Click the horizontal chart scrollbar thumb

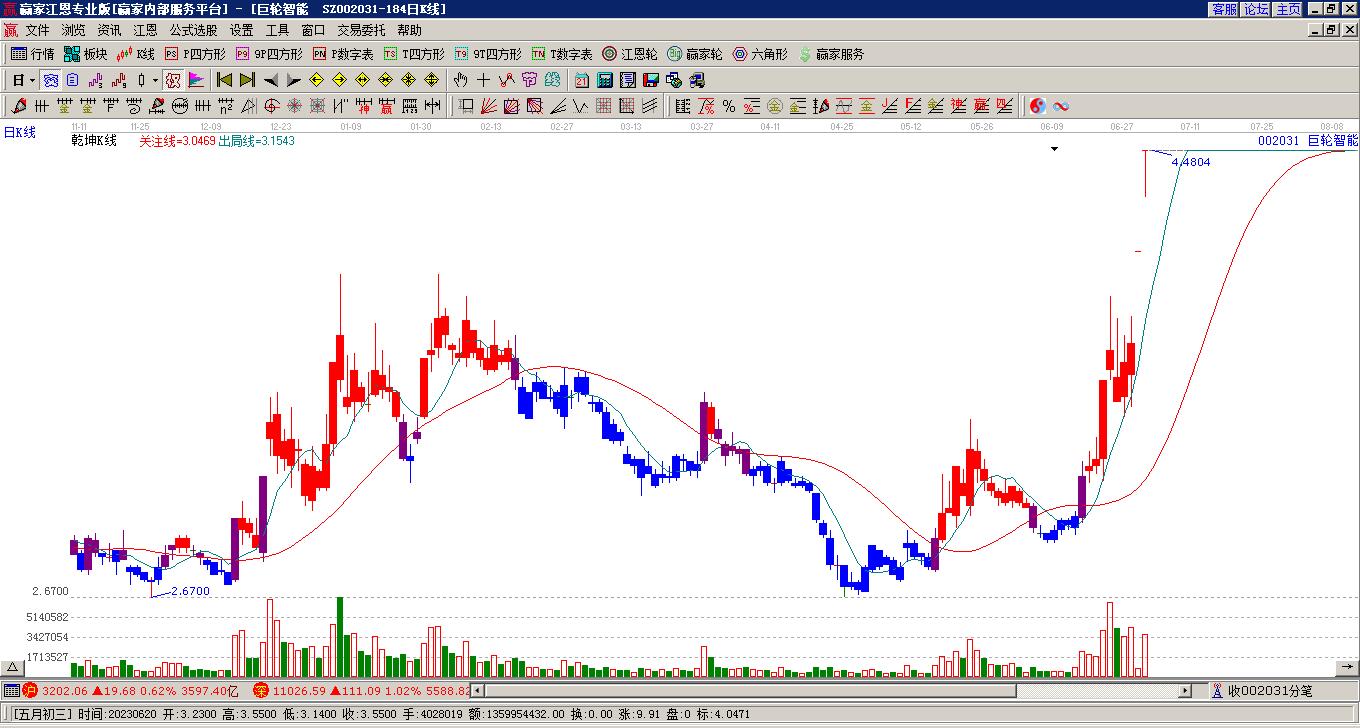pos(750,691)
